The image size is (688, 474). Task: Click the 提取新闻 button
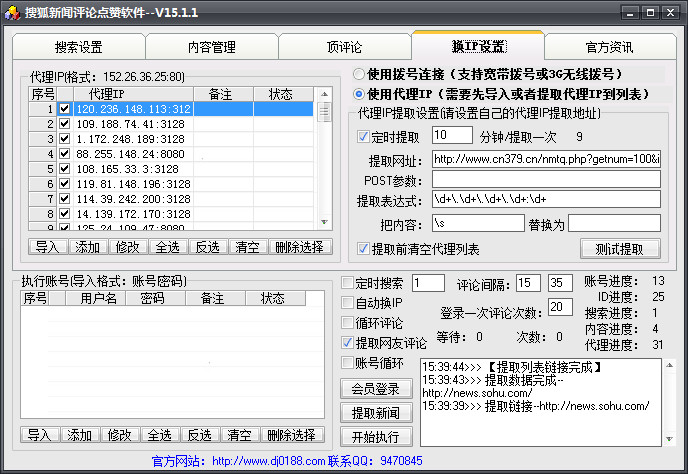click(376, 413)
